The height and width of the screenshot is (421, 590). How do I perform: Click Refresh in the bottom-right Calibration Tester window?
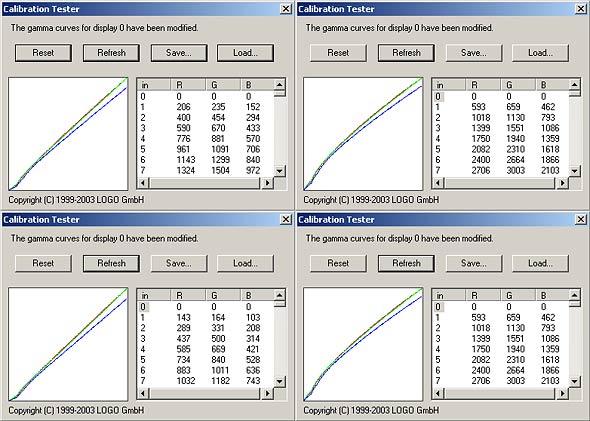tap(406, 263)
